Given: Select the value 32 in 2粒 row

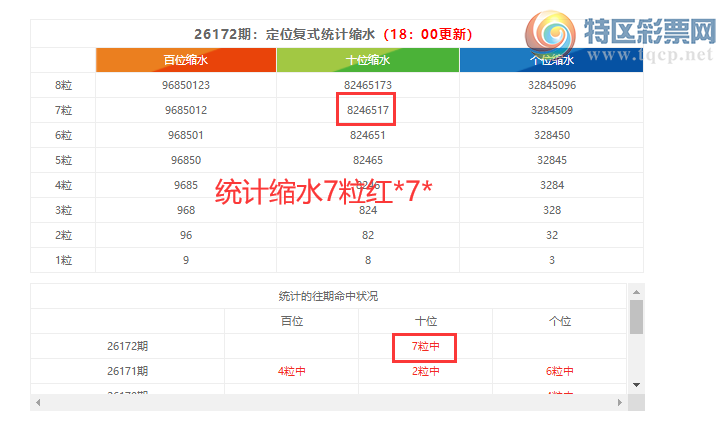Looking at the screenshot, I should (552, 235).
